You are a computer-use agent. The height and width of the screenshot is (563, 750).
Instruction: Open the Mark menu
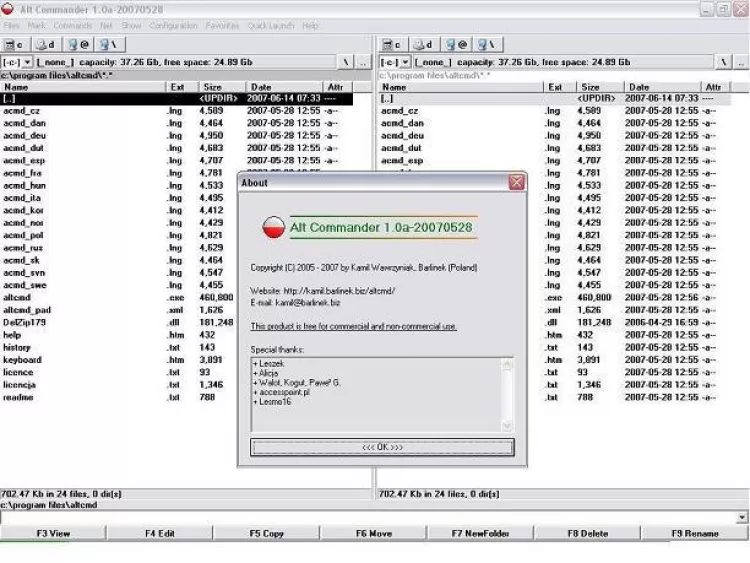pos(37,26)
